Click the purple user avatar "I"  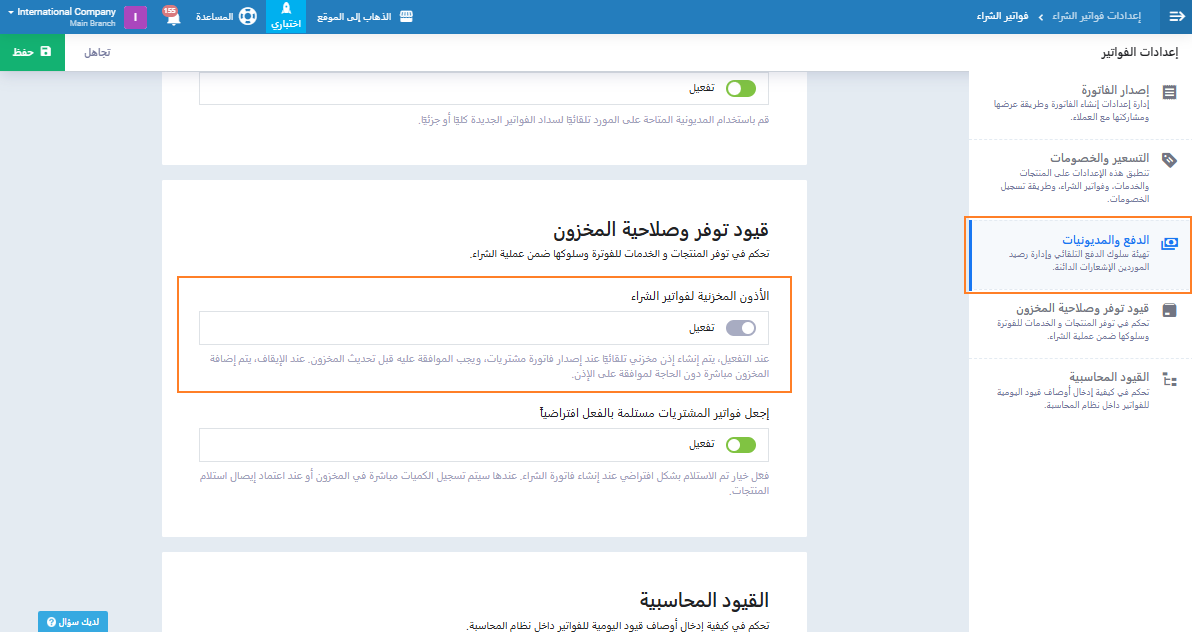pyautogui.click(x=136, y=17)
